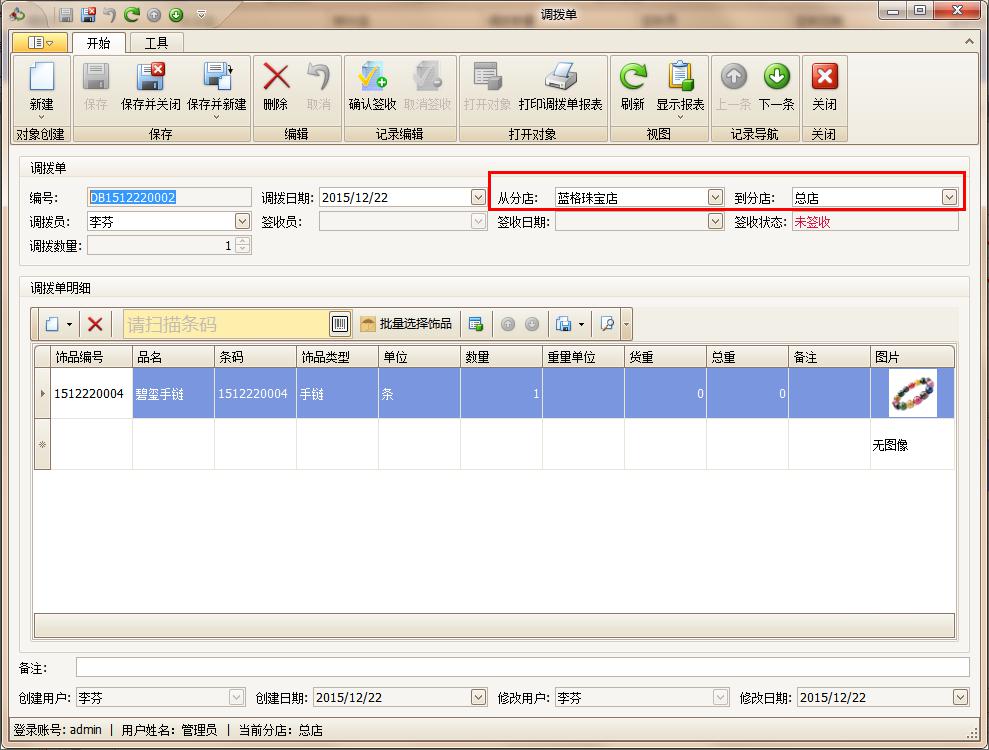The height and width of the screenshot is (750, 989).
Task: Click green refresh icon in quick access toolbar
Action: click(x=131, y=14)
